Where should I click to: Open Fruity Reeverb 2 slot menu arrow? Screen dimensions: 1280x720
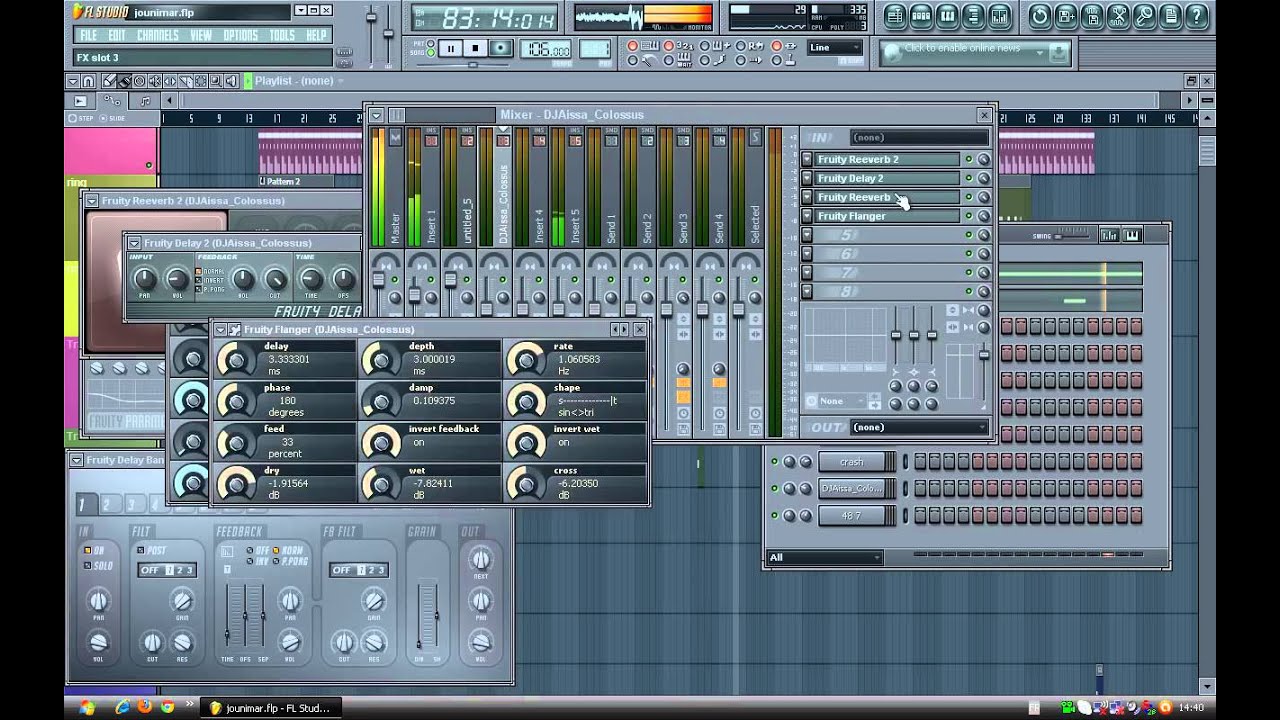click(x=807, y=159)
